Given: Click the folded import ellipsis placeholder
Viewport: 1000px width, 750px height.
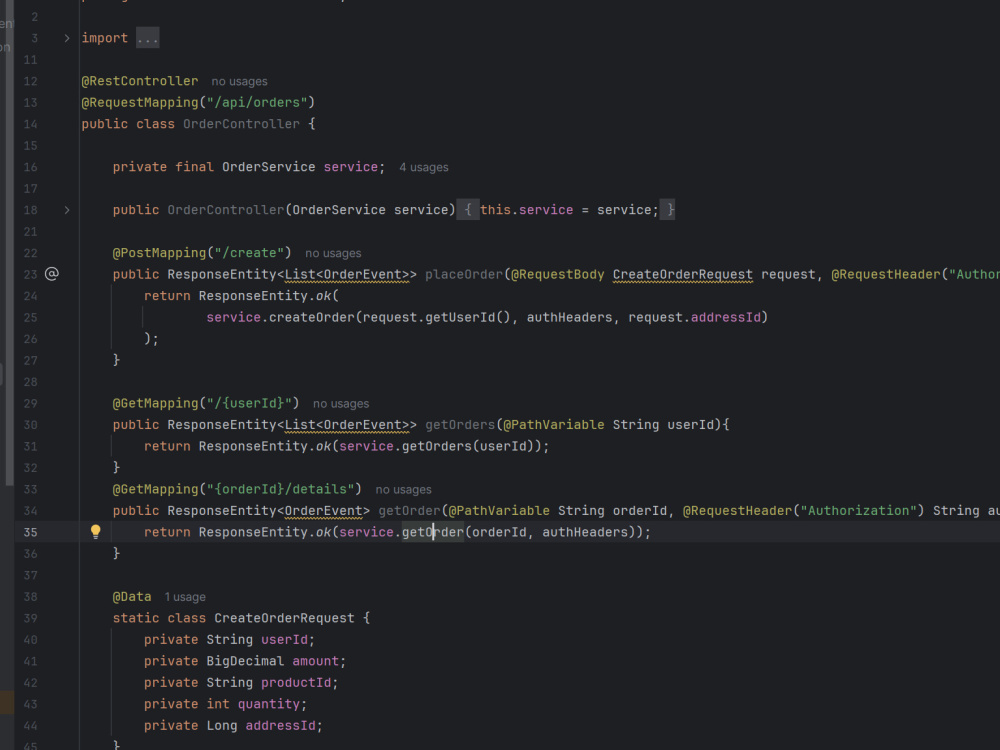Looking at the screenshot, I should click(147, 38).
